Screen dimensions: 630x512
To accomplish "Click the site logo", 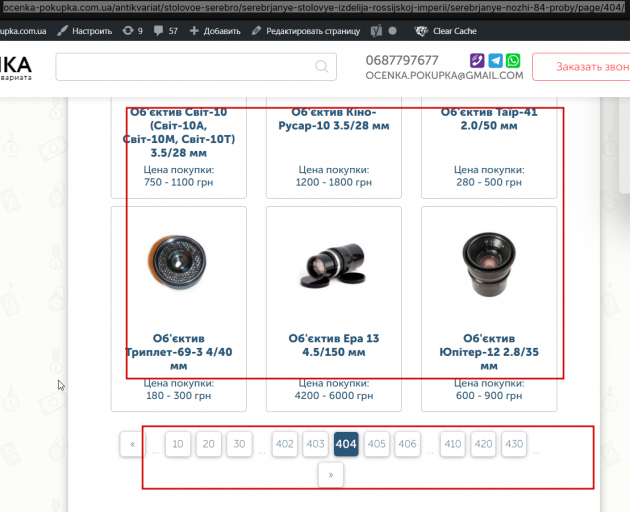I will click(x=16, y=68).
